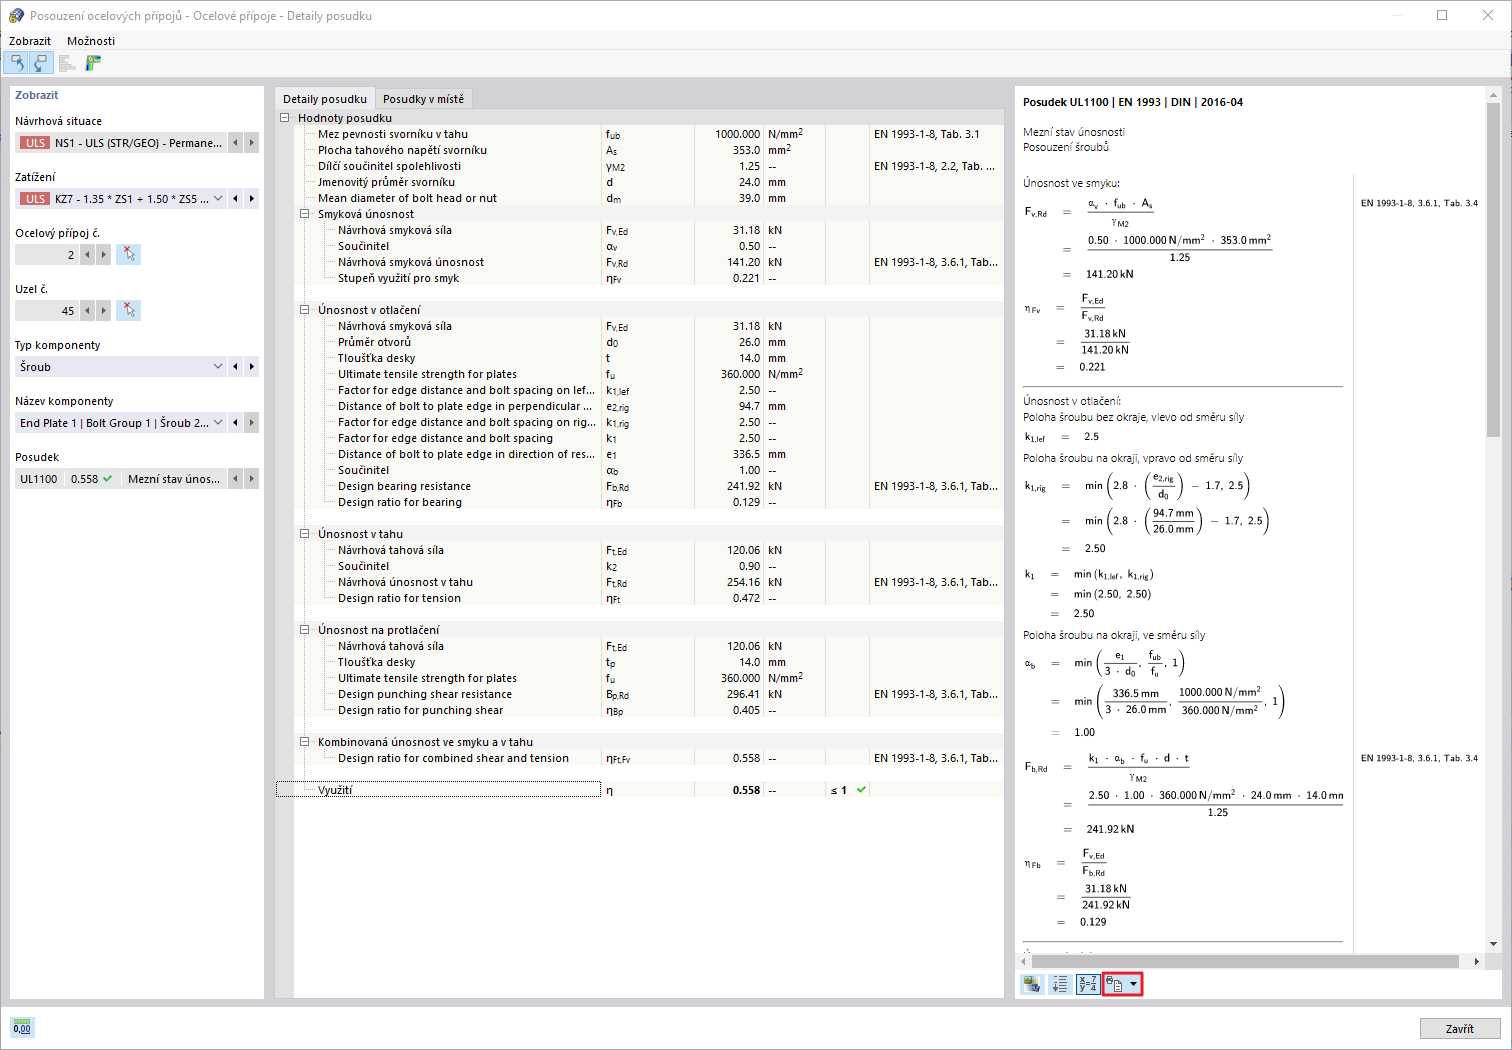Select next Typ komponenty
1512x1050 pixels.
(252, 367)
